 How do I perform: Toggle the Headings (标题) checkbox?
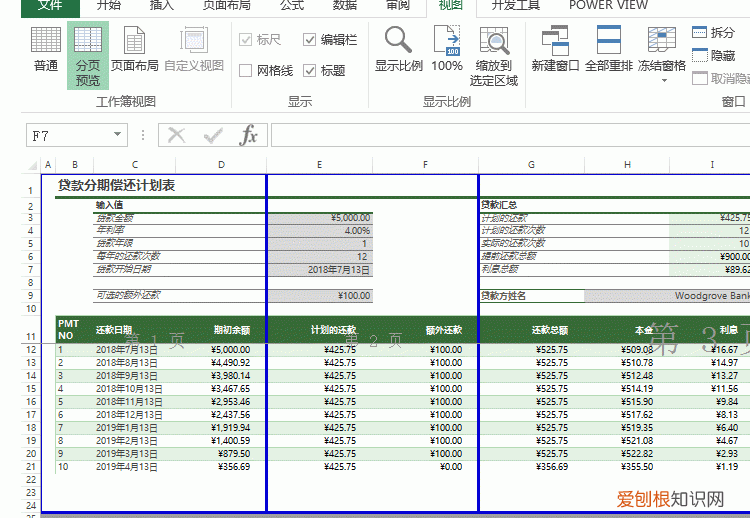pyautogui.click(x=309, y=71)
